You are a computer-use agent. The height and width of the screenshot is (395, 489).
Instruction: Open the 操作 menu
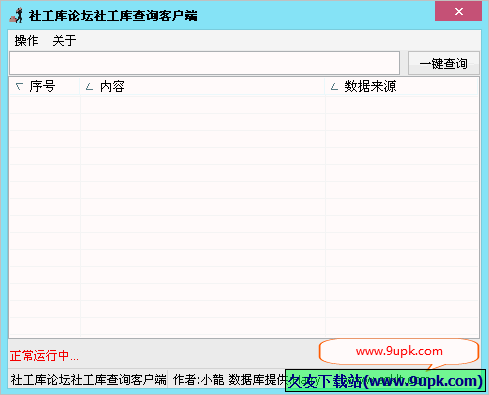tap(26, 41)
